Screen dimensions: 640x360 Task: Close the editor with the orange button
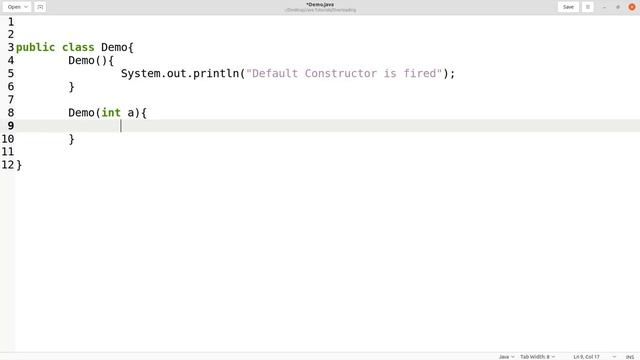pyautogui.click(x=631, y=7)
